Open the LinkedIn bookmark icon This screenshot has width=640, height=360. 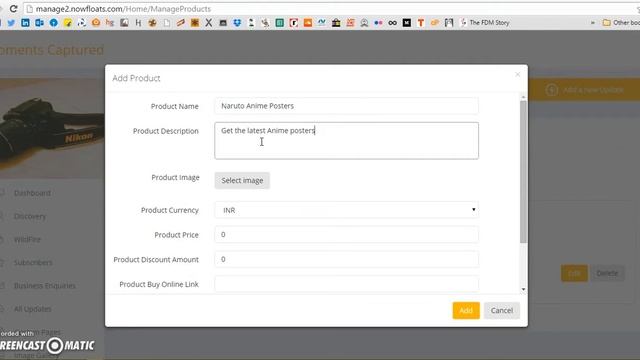[x=25, y=23]
